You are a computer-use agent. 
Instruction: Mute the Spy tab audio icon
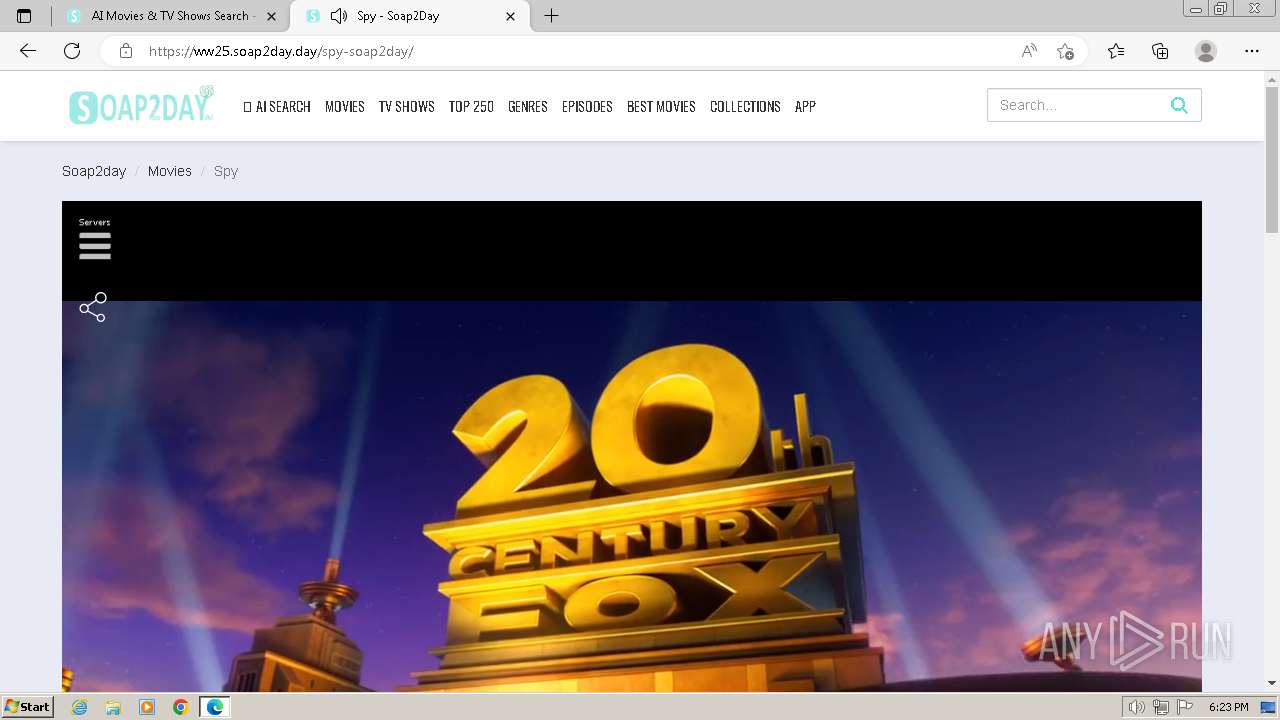pos(339,16)
